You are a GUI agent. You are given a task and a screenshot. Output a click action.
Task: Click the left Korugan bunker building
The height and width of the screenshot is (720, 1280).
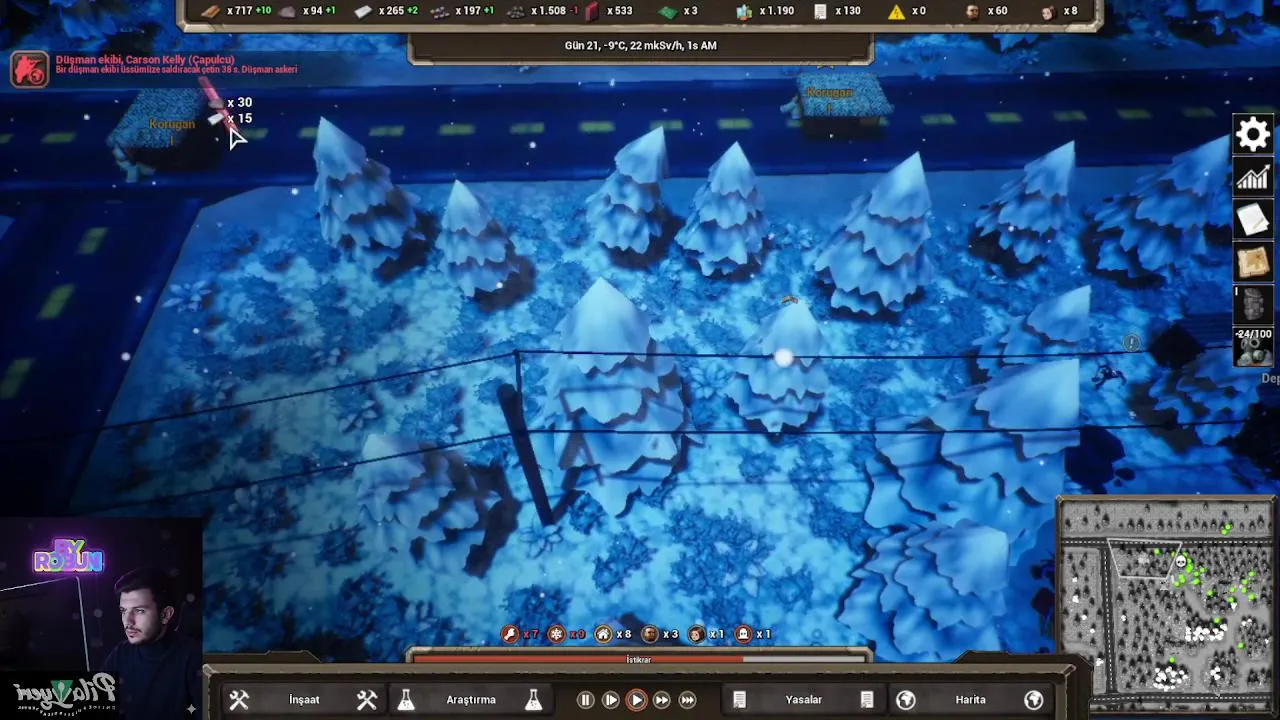164,130
